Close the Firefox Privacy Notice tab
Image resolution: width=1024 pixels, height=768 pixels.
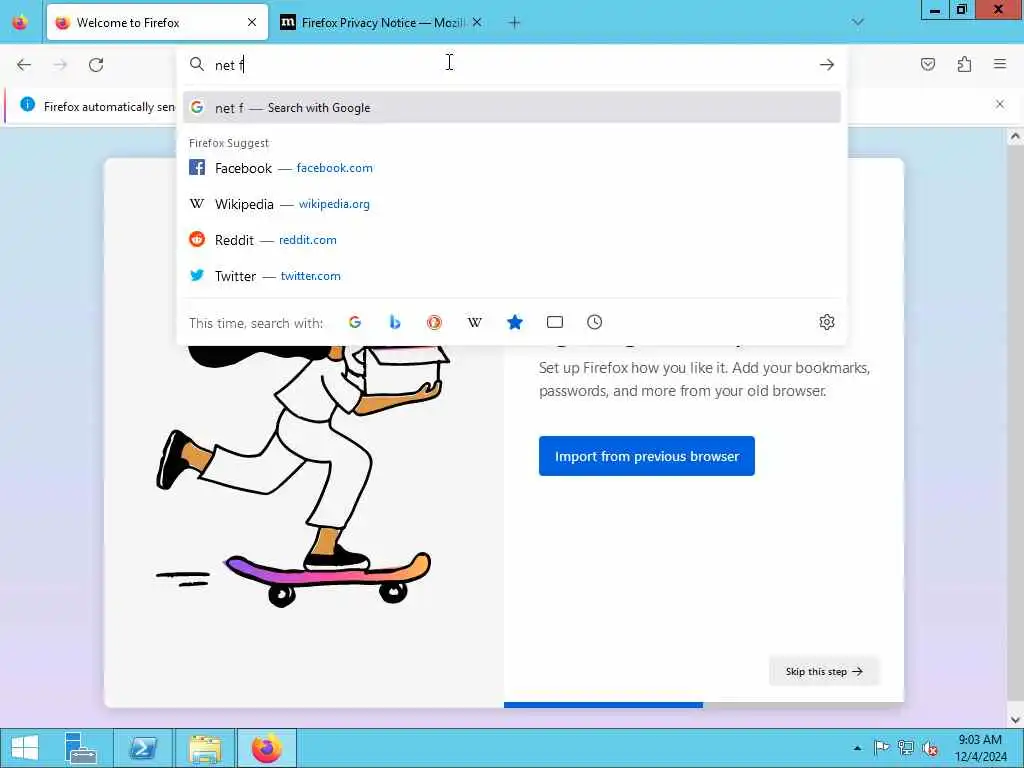477,22
